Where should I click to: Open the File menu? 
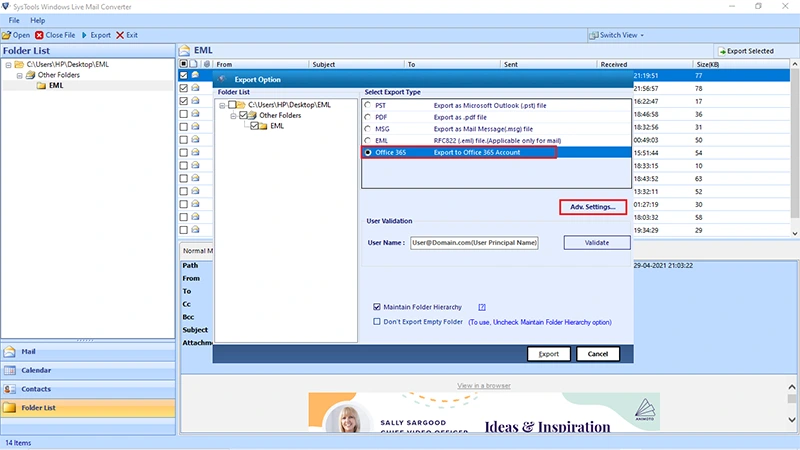14,20
